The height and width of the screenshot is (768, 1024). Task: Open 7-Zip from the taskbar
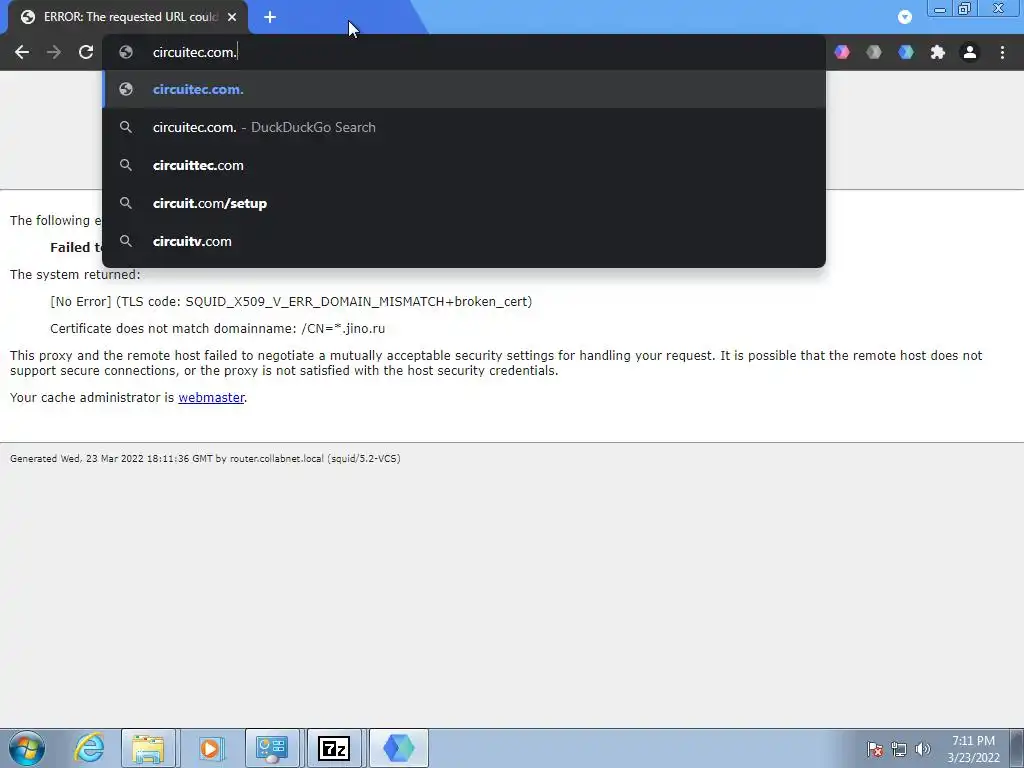point(334,748)
